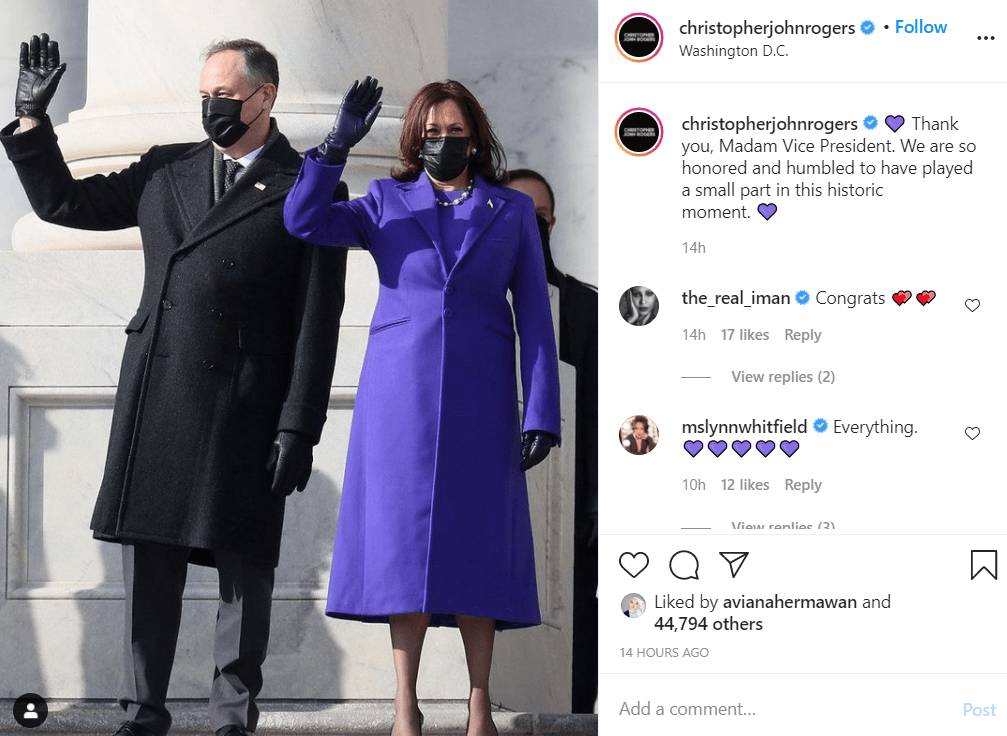1007x736 pixels.
Task: Share the post via paper plane icon
Action: click(x=733, y=564)
